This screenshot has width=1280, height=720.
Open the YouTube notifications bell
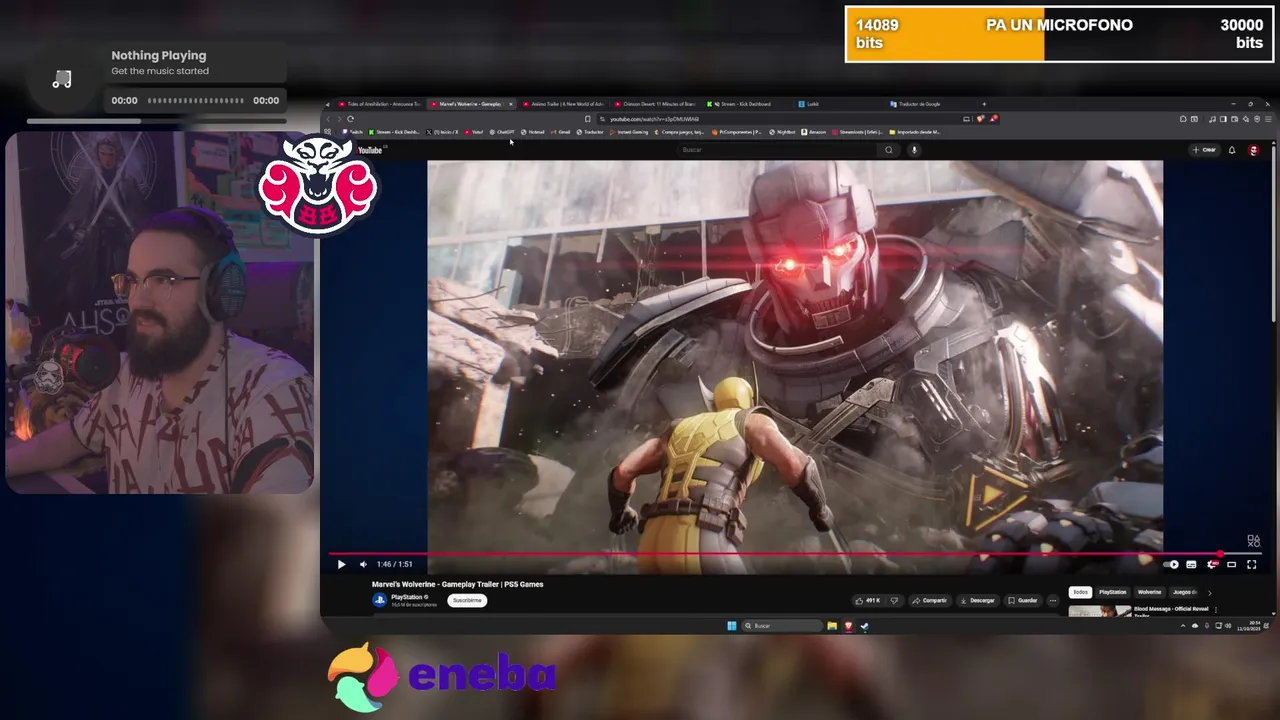(1232, 150)
